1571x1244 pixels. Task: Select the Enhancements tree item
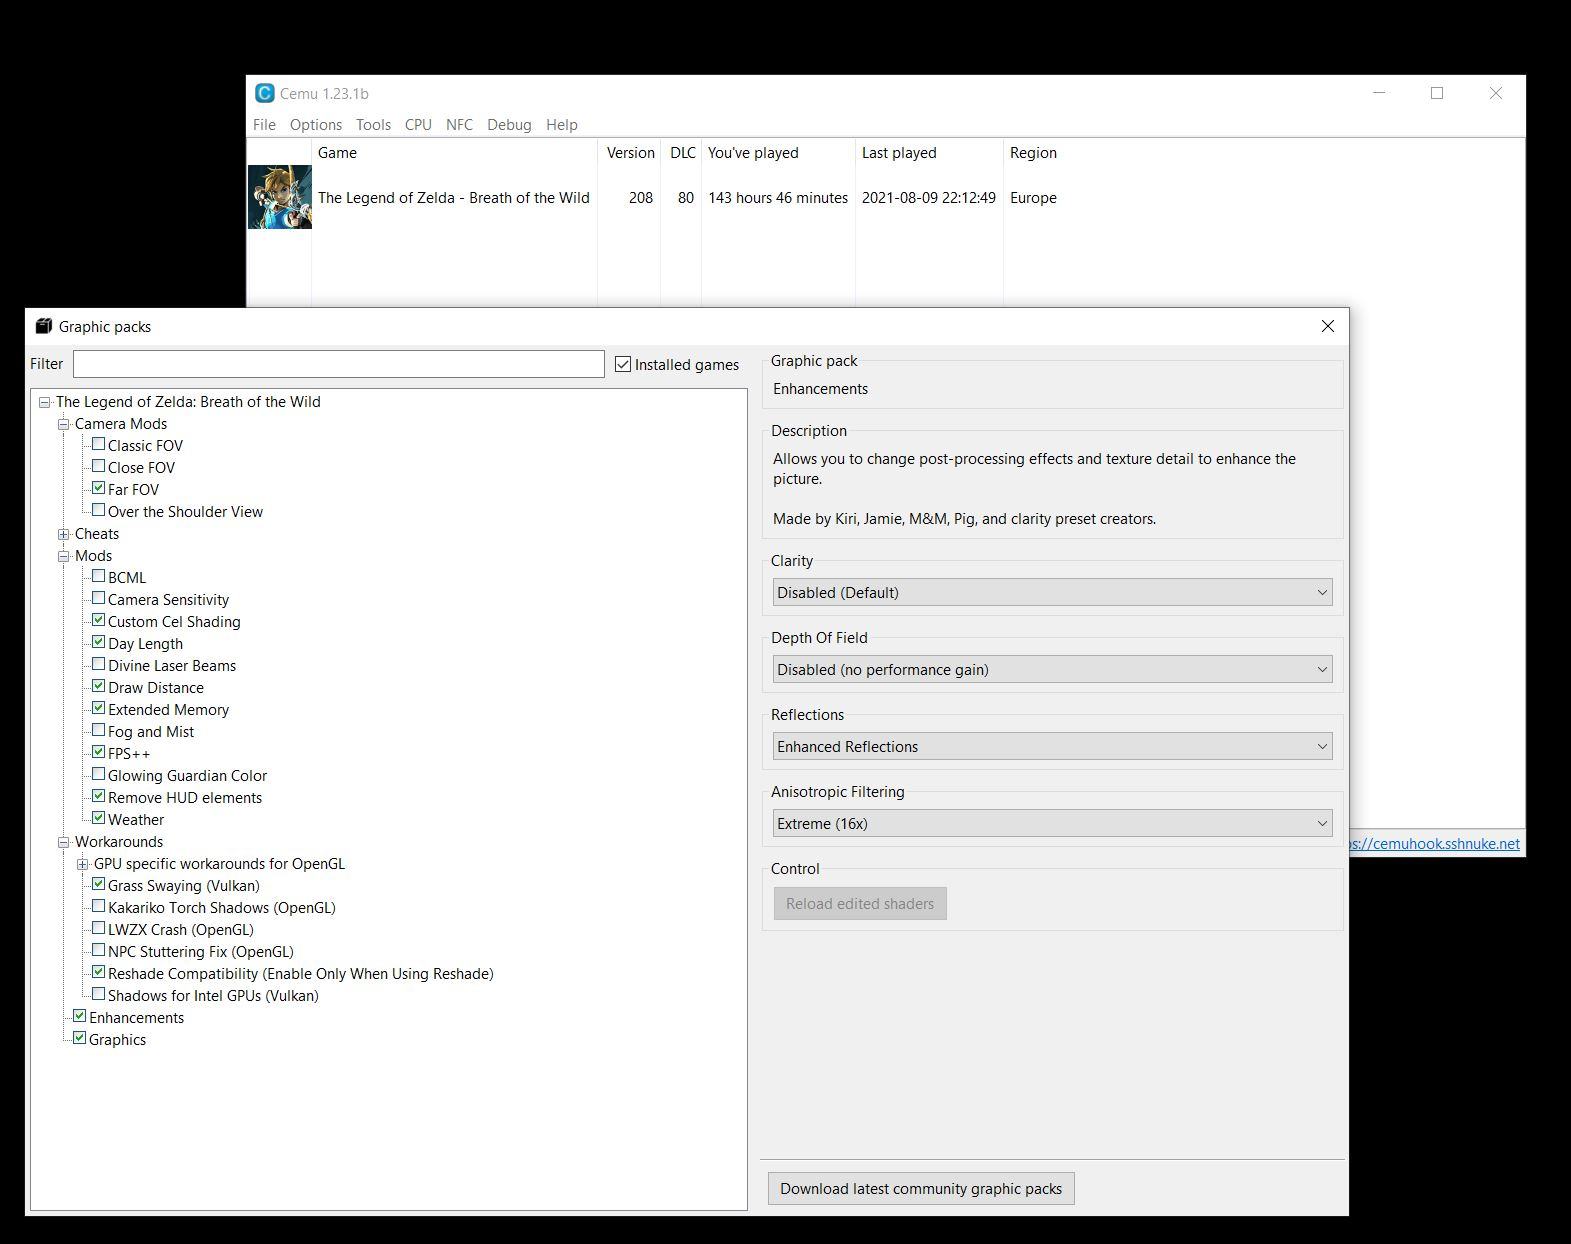[x=137, y=1018]
